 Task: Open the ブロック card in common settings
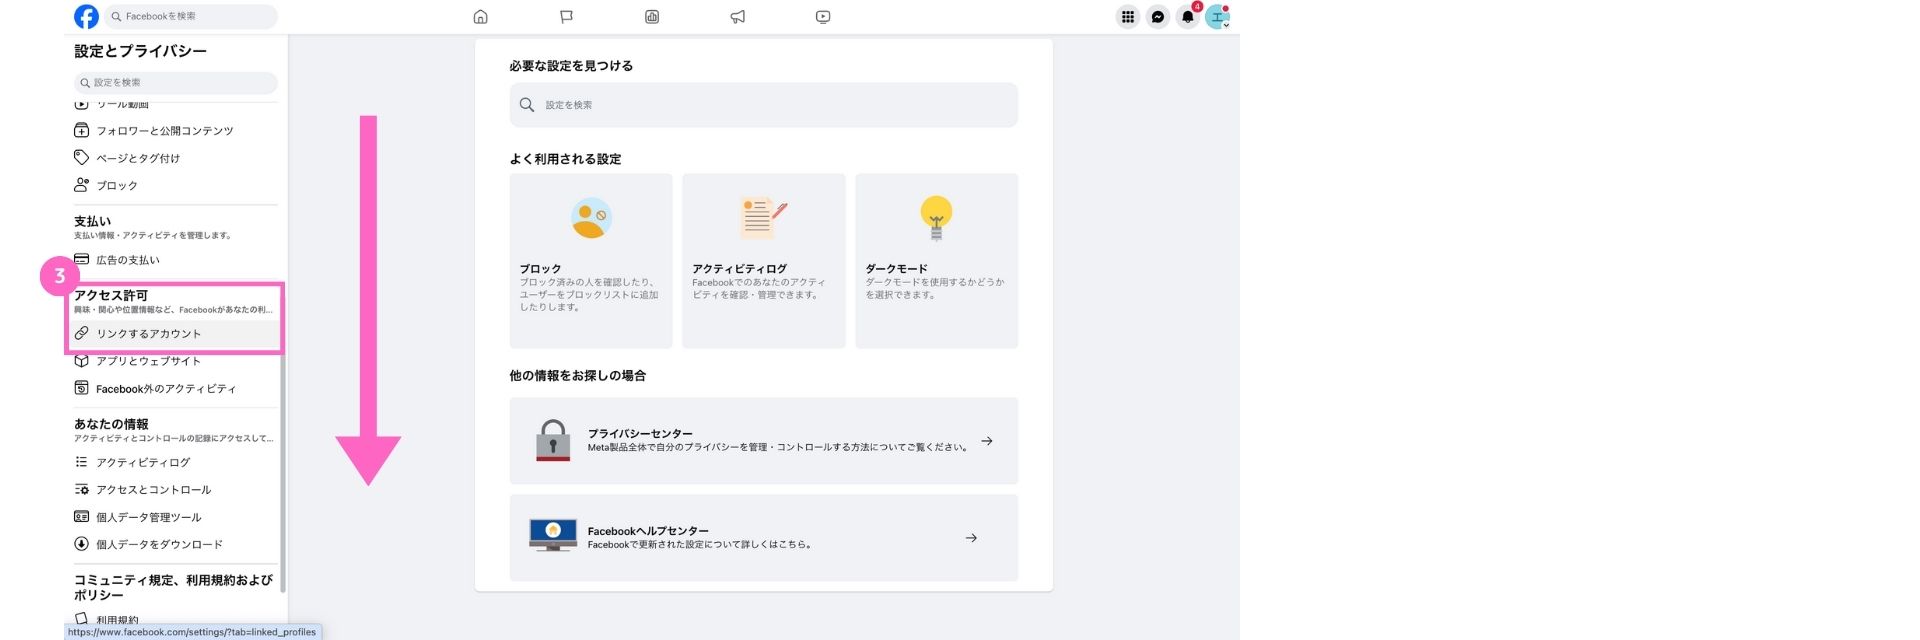point(591,261)
